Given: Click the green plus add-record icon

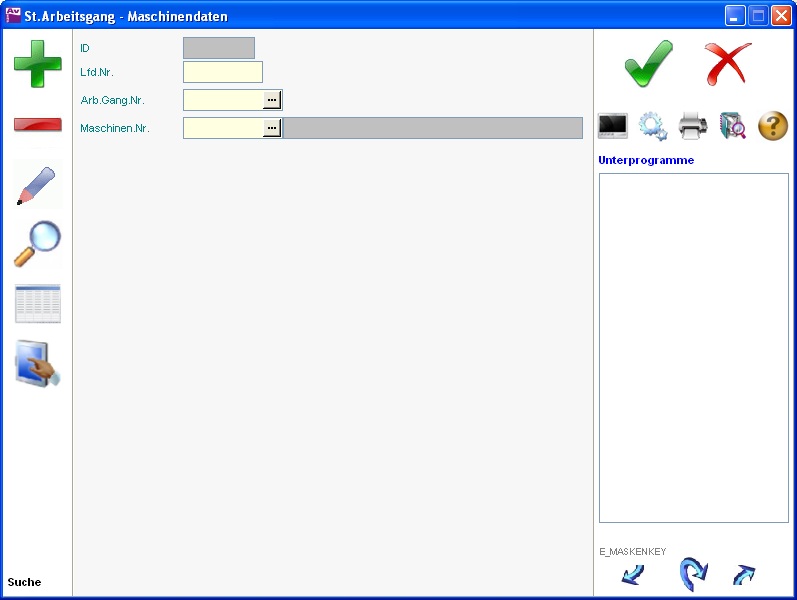Looking at the screenshot, I should 37,64.
